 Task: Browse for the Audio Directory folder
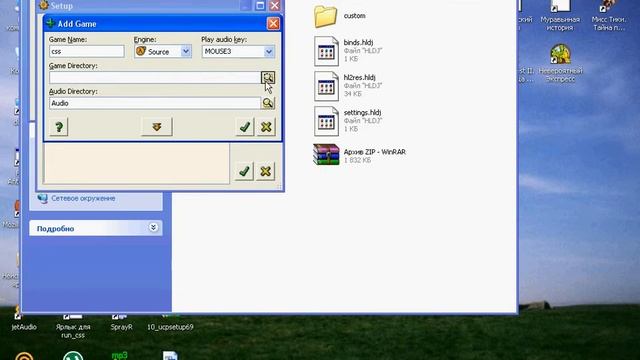point(268,103)
